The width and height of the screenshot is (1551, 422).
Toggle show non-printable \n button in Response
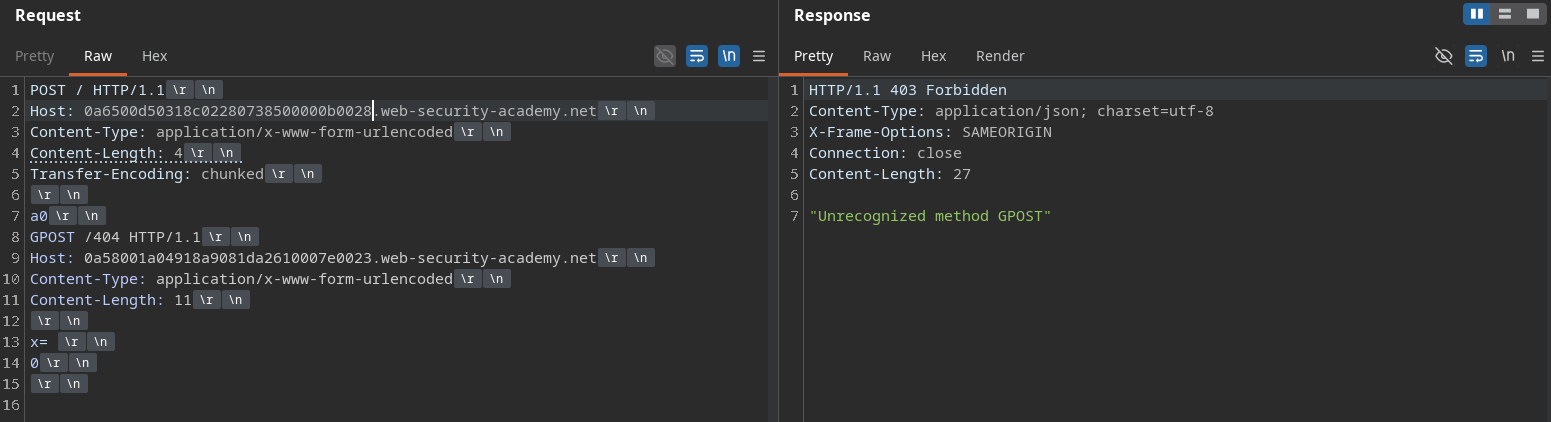point(1508,56)
